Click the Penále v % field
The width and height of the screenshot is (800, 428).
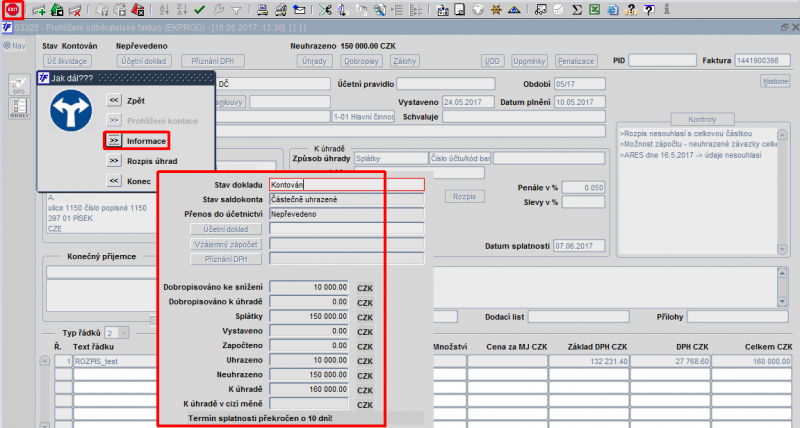583,187
